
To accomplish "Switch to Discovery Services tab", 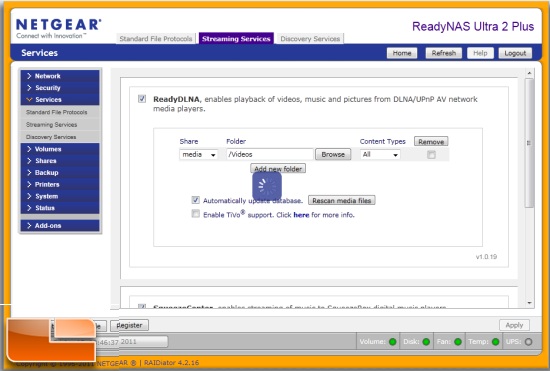I will click(x=310, y=39).
